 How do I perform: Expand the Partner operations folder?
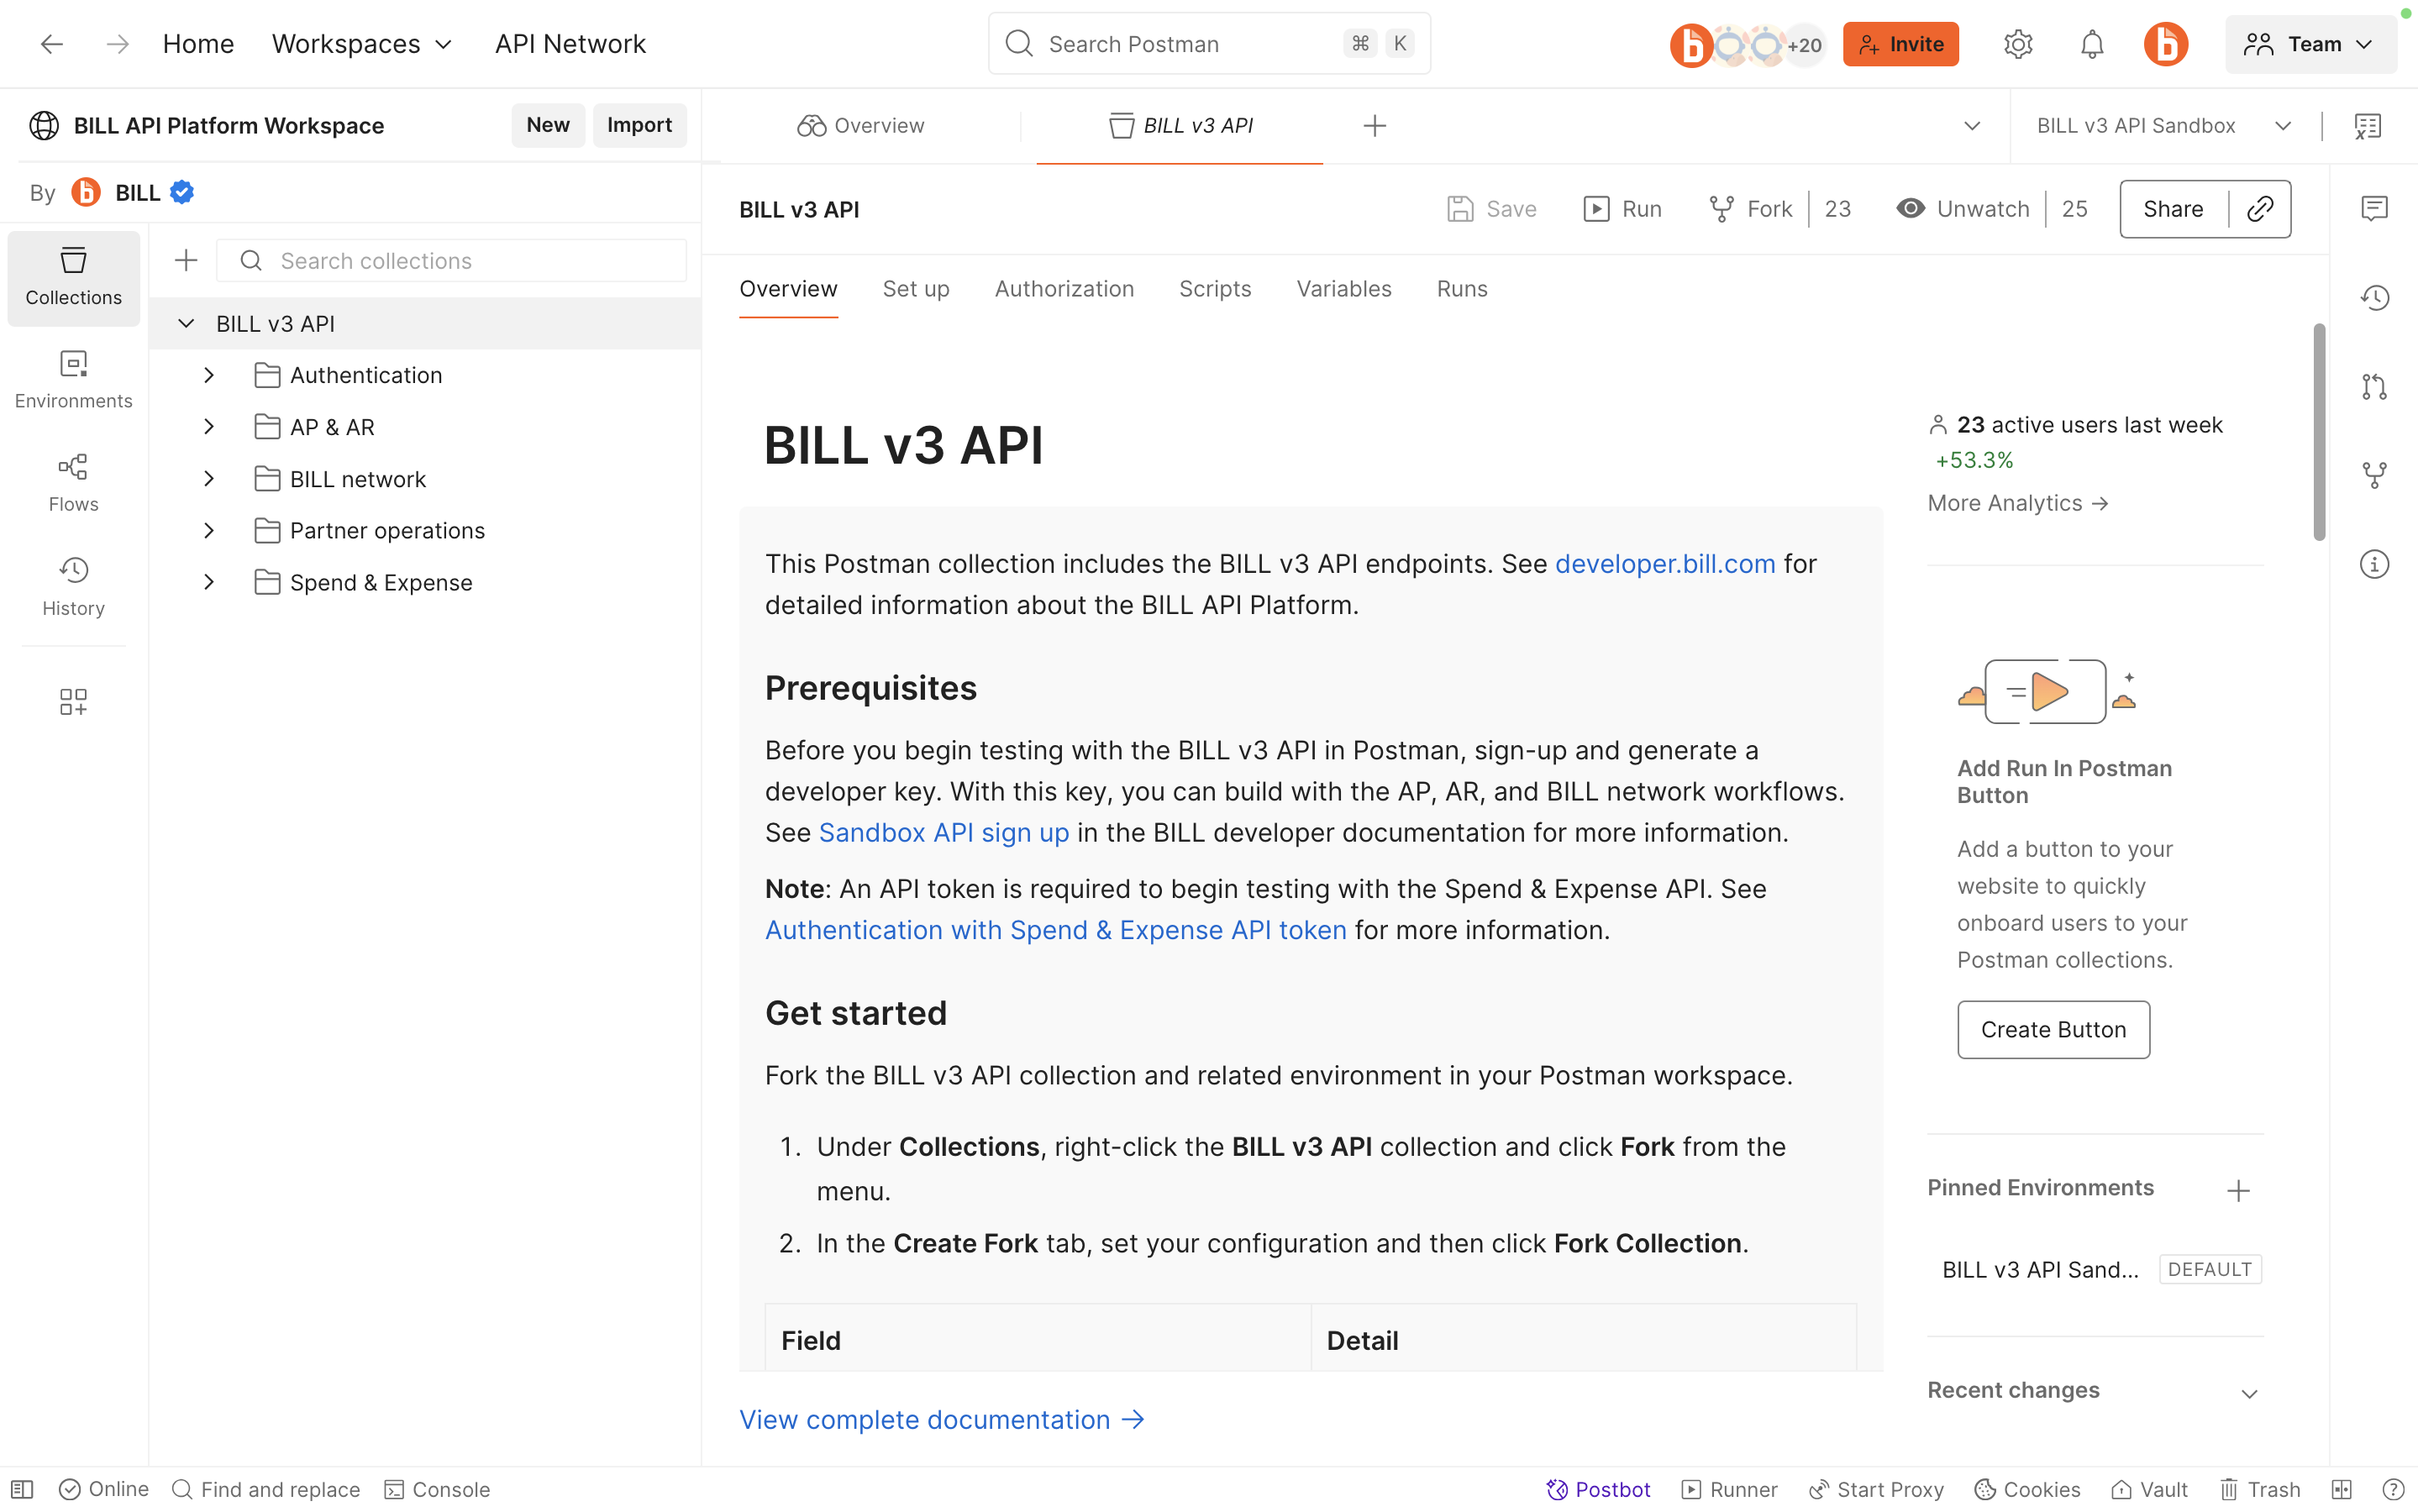pos(209,531)
